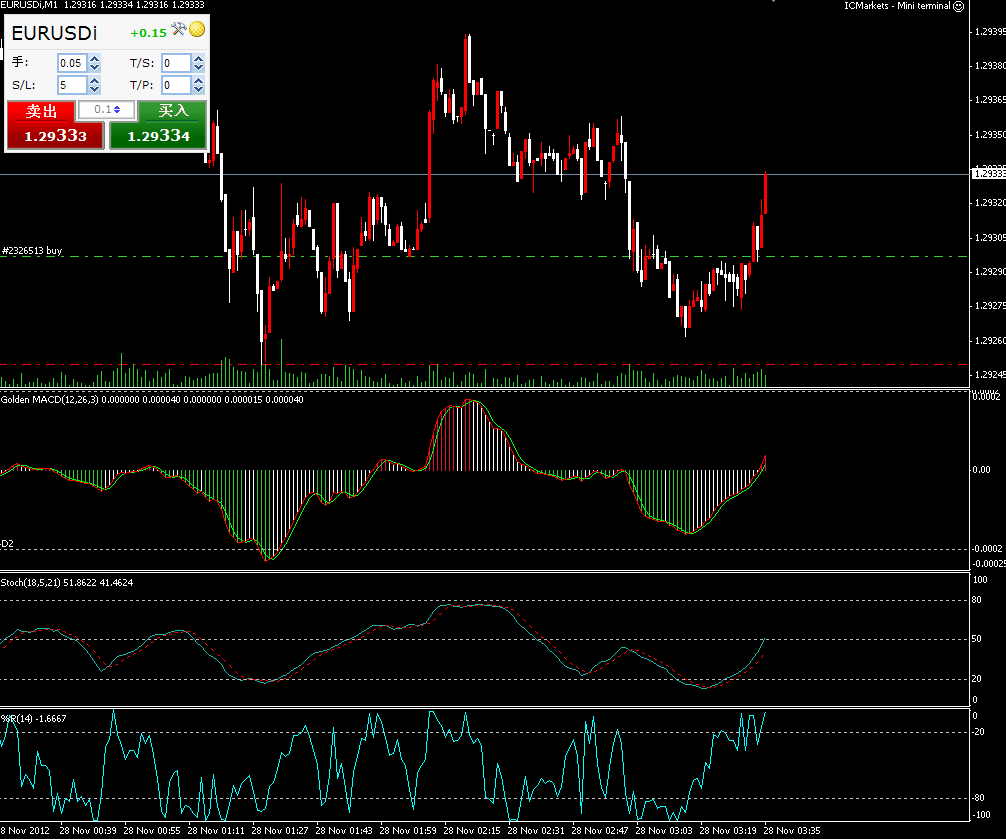This screenshot has height=839, width=1006.
Task: Click the green 买入 buy button
Action: point(173,111)
